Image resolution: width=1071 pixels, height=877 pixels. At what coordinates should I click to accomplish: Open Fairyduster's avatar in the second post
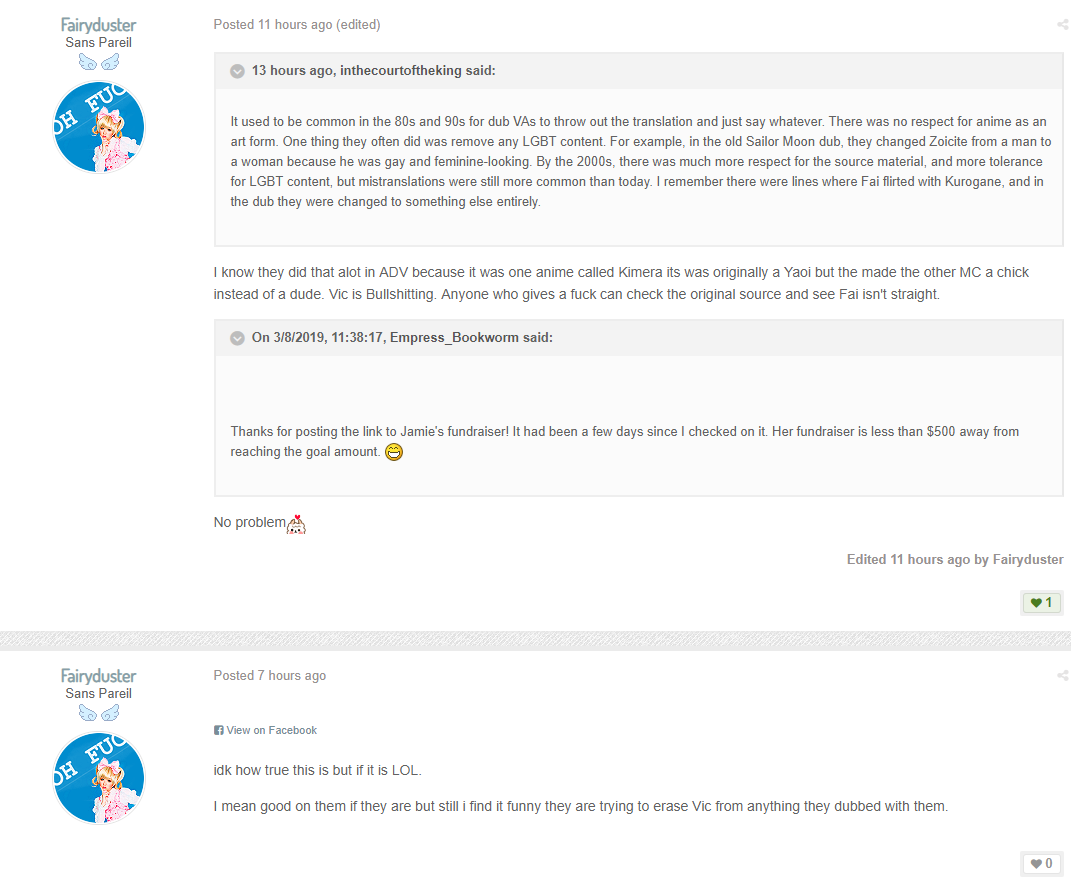(x=99, y=778)
